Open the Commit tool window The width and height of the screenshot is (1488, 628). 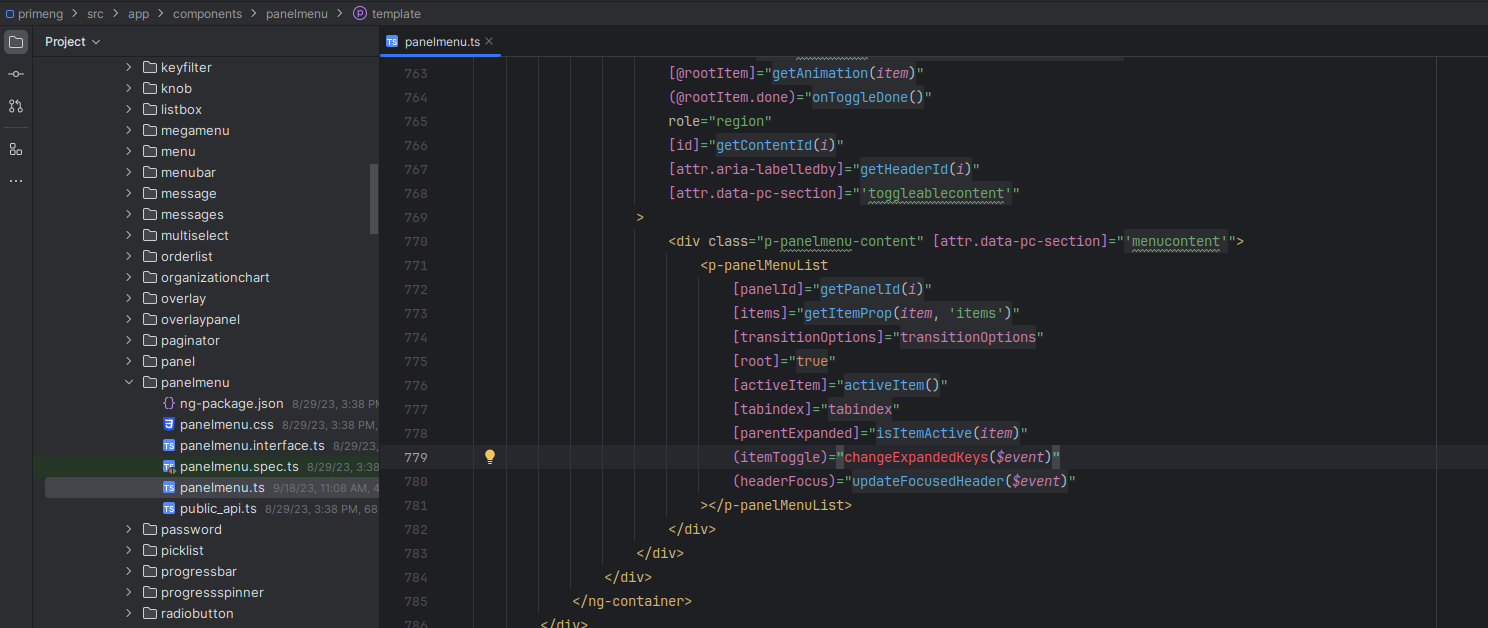pos(15,73)
